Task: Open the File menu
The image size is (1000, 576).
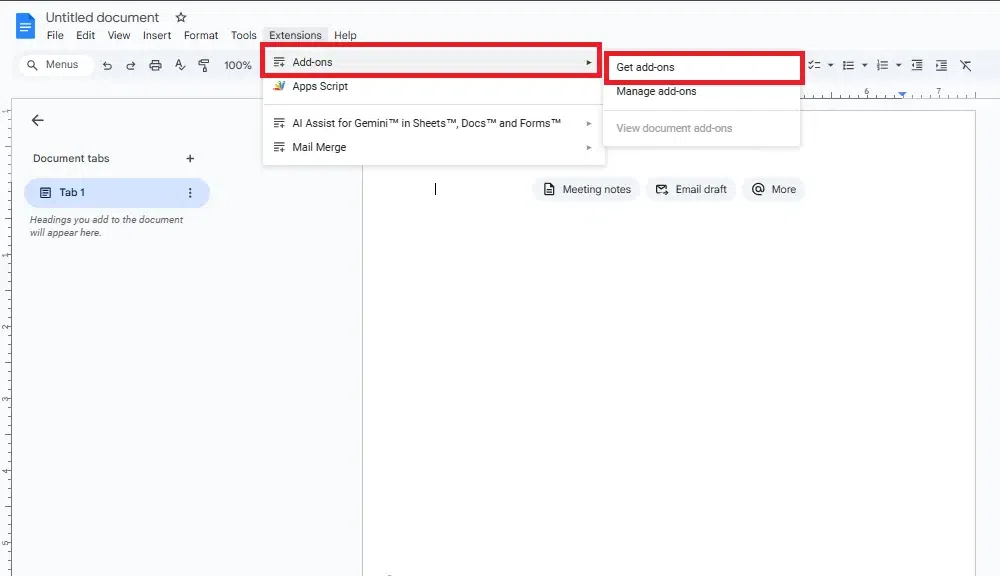Action: pyautogui.click(x=55, y=35)
